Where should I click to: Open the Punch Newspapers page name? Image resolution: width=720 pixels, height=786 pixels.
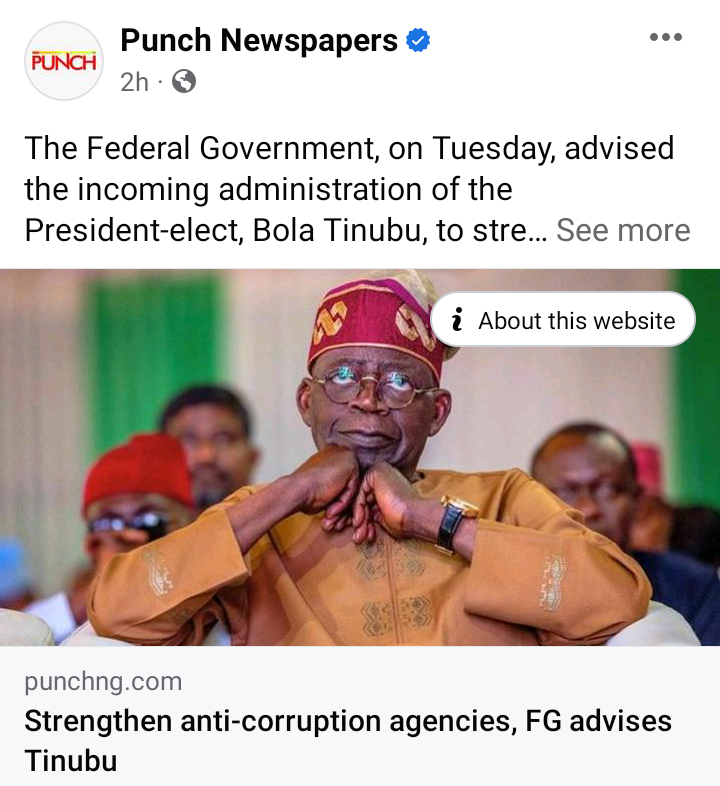(x=259, y=40)
